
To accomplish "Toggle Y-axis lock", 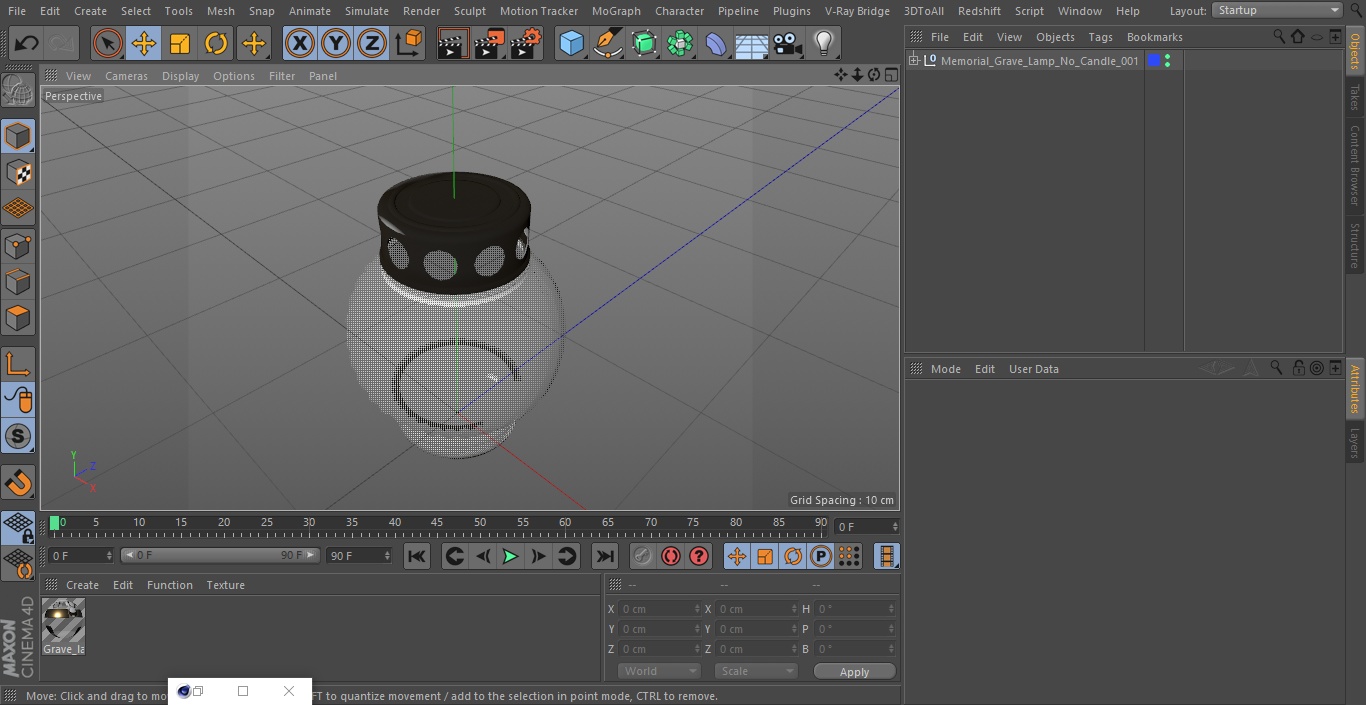I will (336, 44).
